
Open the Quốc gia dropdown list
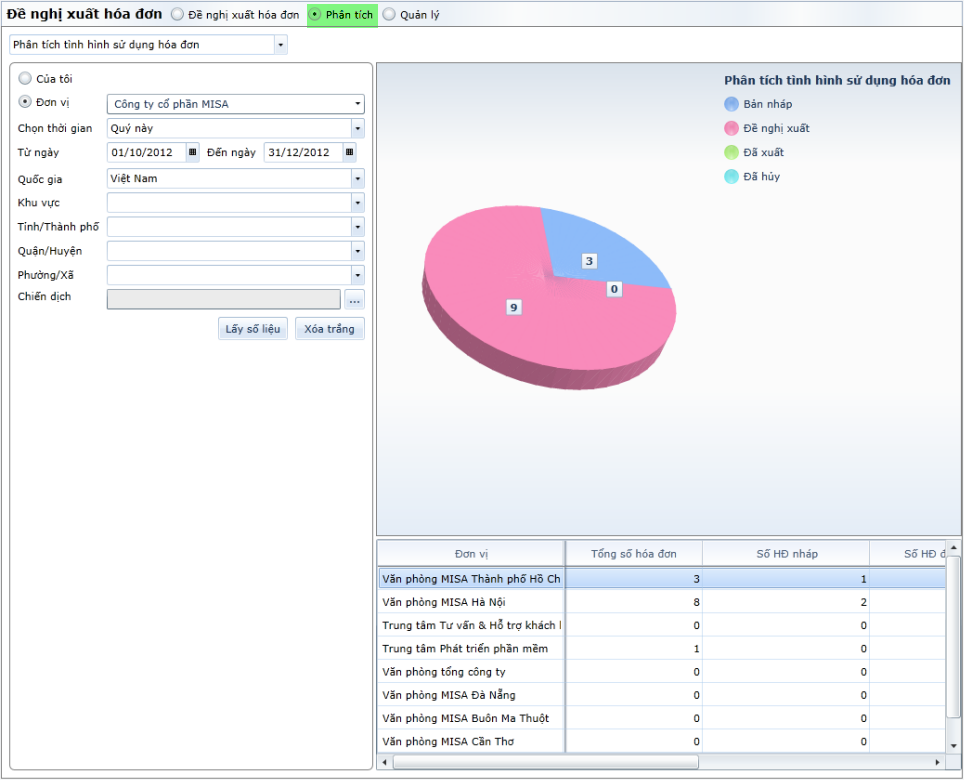coord(357,178)
